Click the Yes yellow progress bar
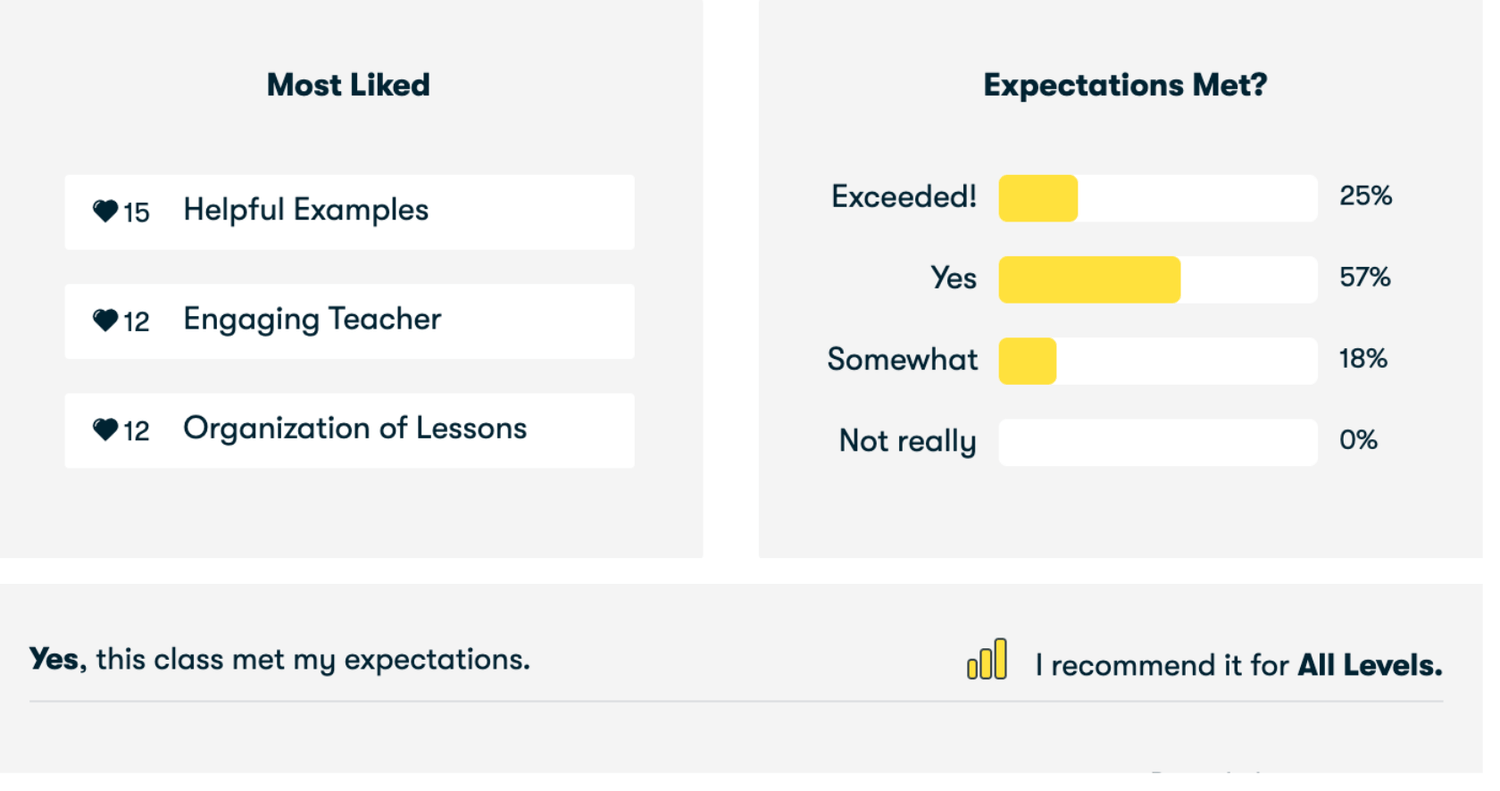Image resolution: width=1500 pixels, height=791 pixels. [x=1089, y=279]
